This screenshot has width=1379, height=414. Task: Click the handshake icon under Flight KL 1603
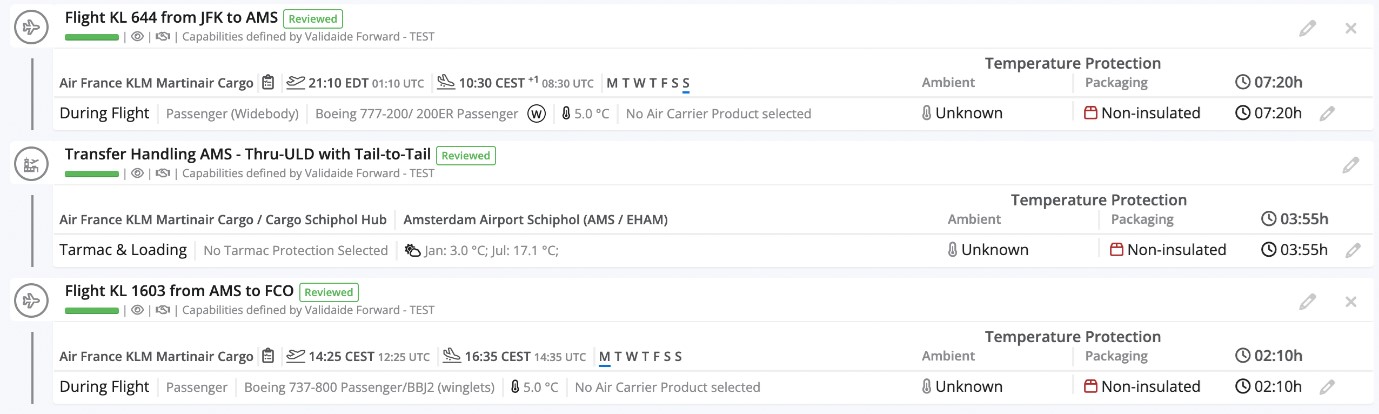coord(163,310)
